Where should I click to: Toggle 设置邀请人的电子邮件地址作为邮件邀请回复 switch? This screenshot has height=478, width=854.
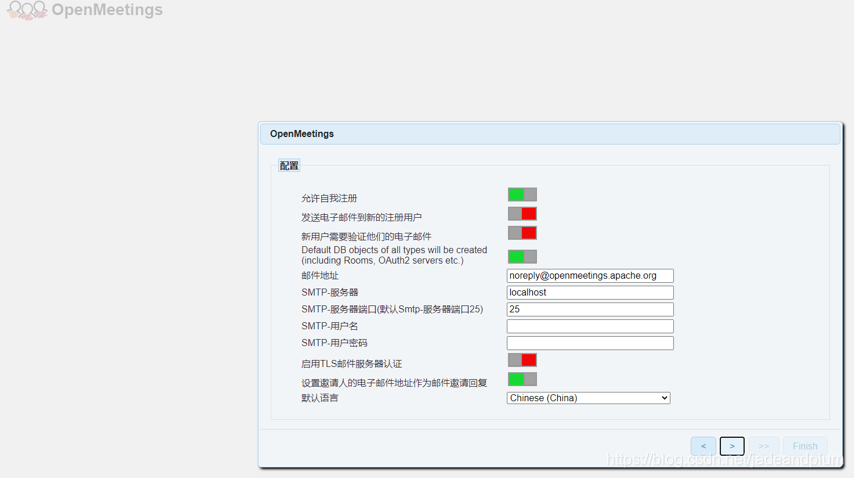(x=522, y=379)
